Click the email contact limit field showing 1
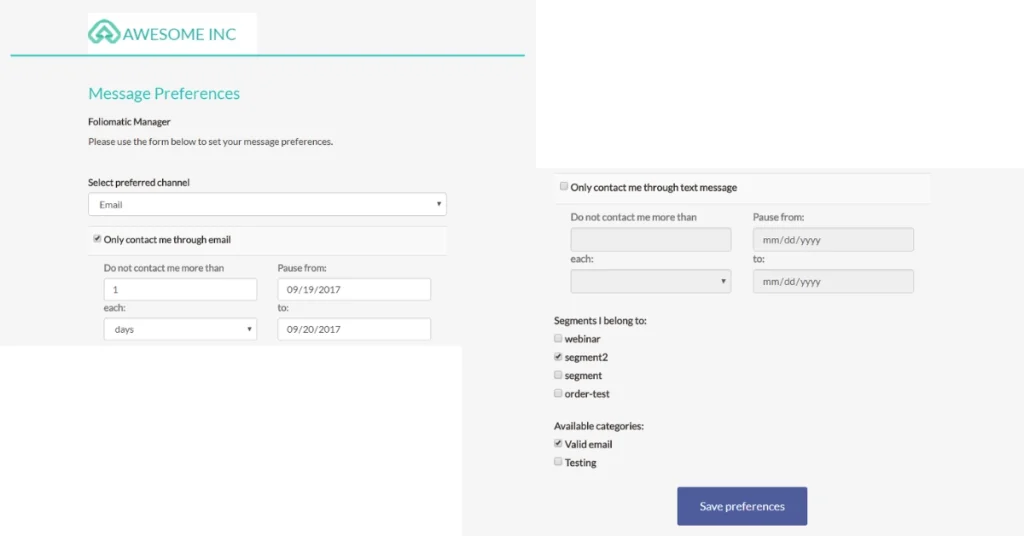The width and height of the screenshot is (1024, 536). click(x=180, y=289)
